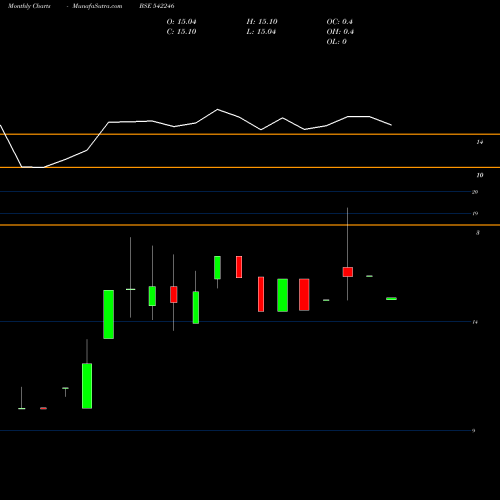Viewport: 500px width, 500px height.
Task: Click the 'OC: 0.4' reading
Action: pyautogui.click(x=339, y=22)
